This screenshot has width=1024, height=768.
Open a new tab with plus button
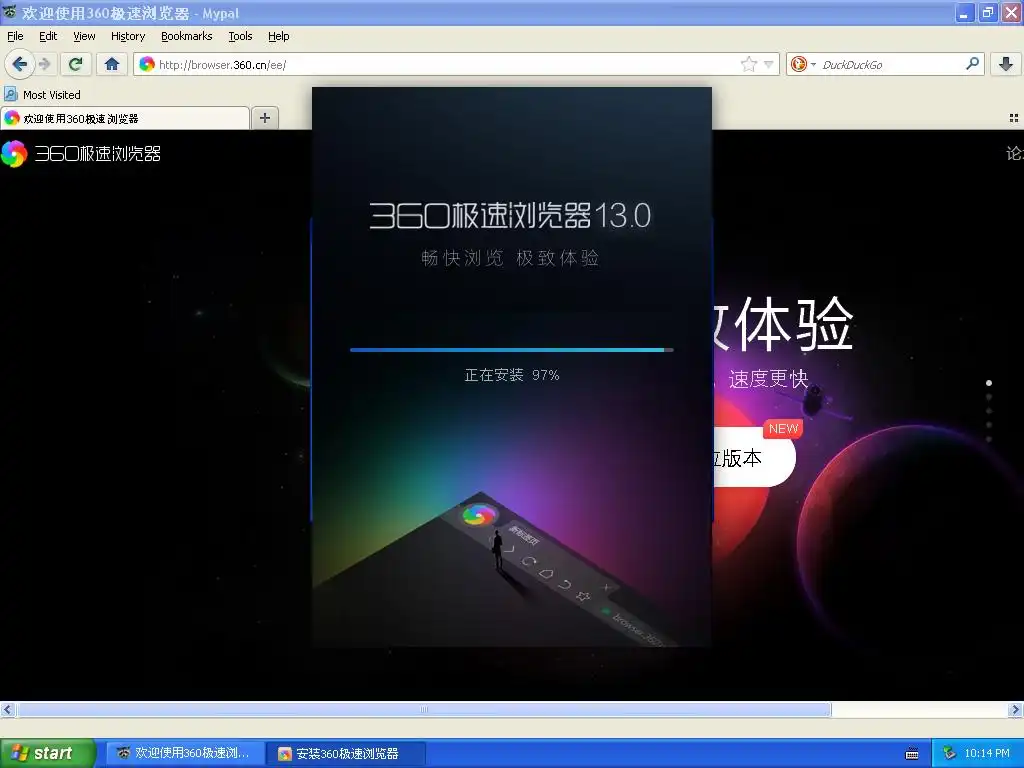(264, 118)
